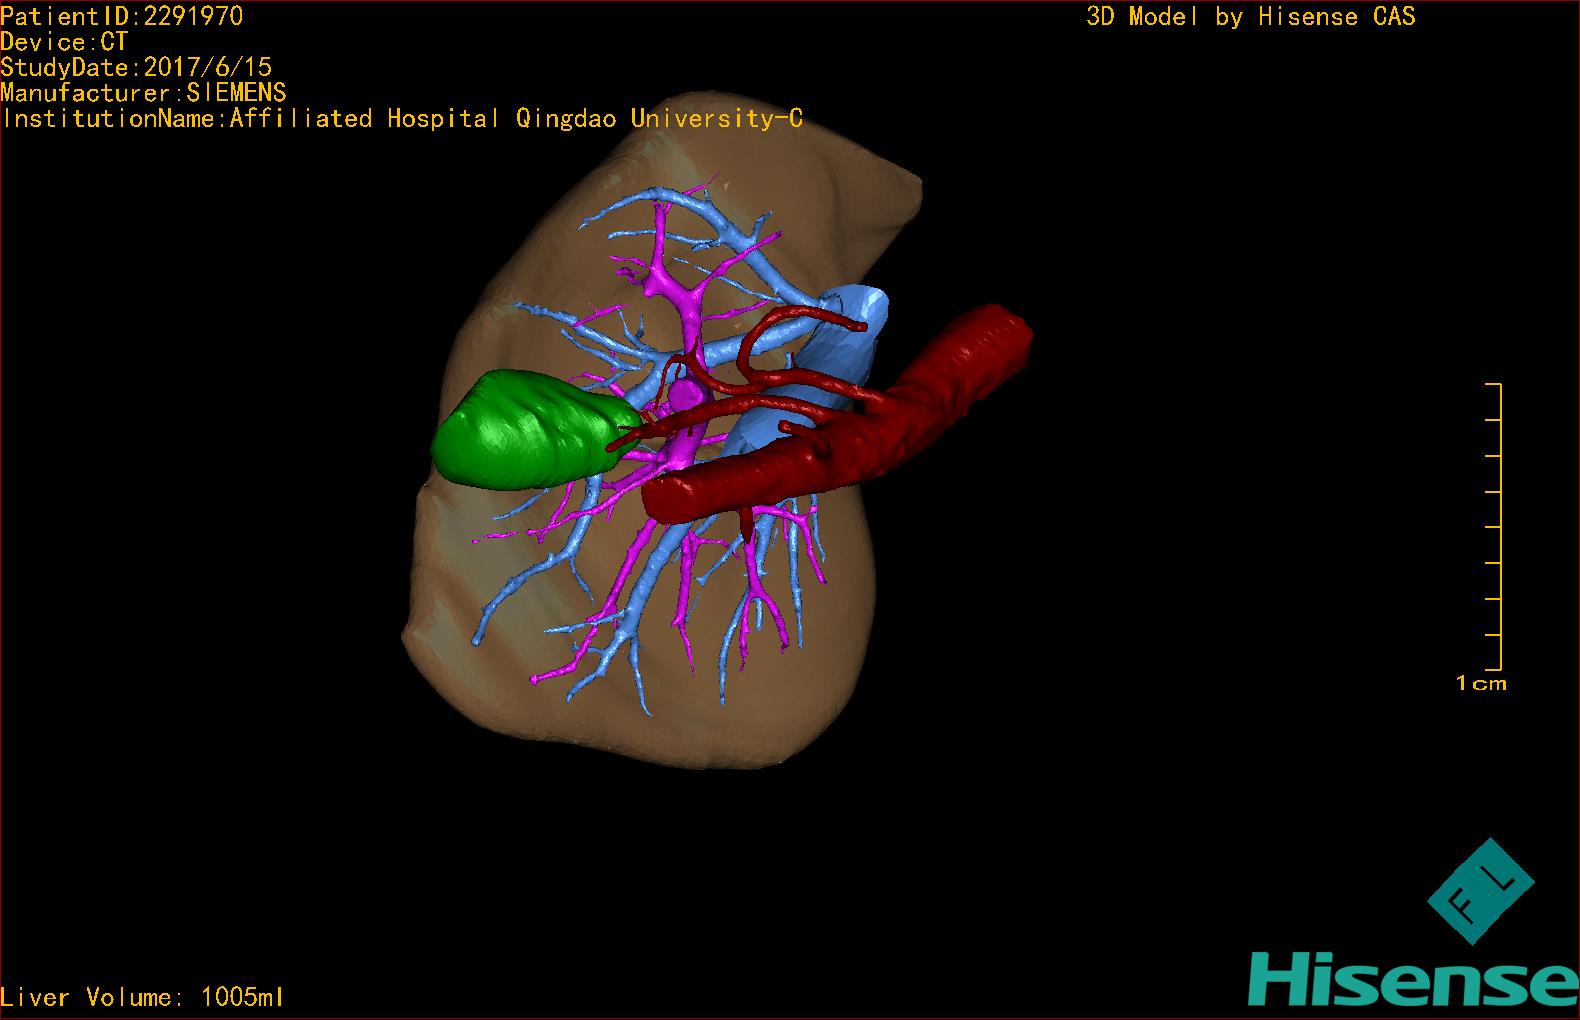Click the "PatientID:2291970" text

pos(122,16)
